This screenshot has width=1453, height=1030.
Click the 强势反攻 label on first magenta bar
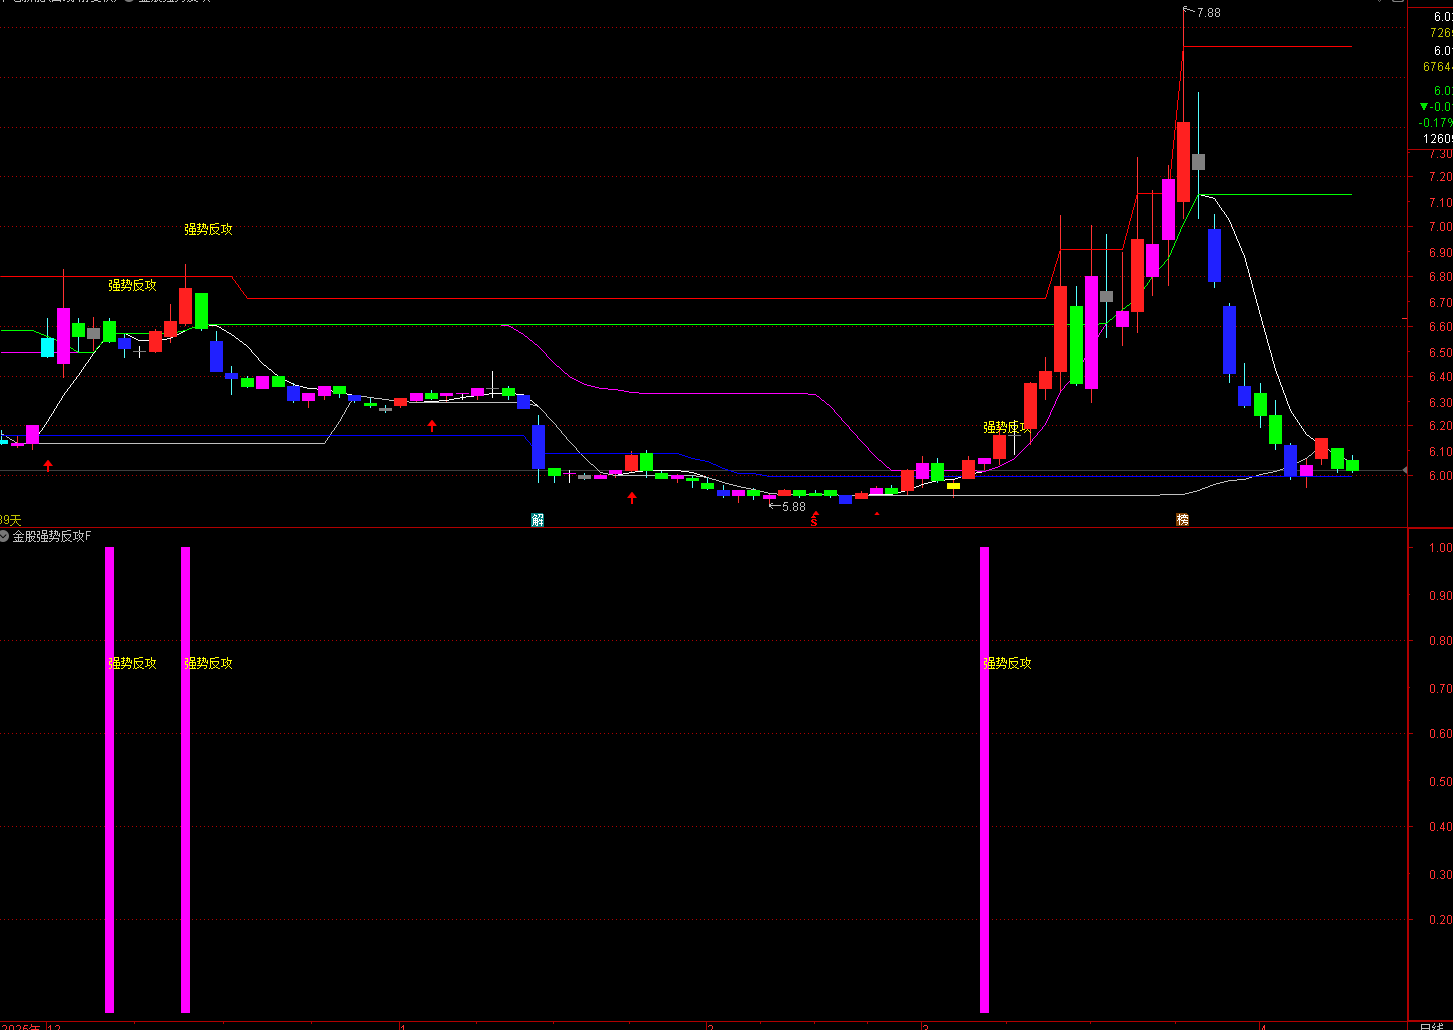[133, 663]
